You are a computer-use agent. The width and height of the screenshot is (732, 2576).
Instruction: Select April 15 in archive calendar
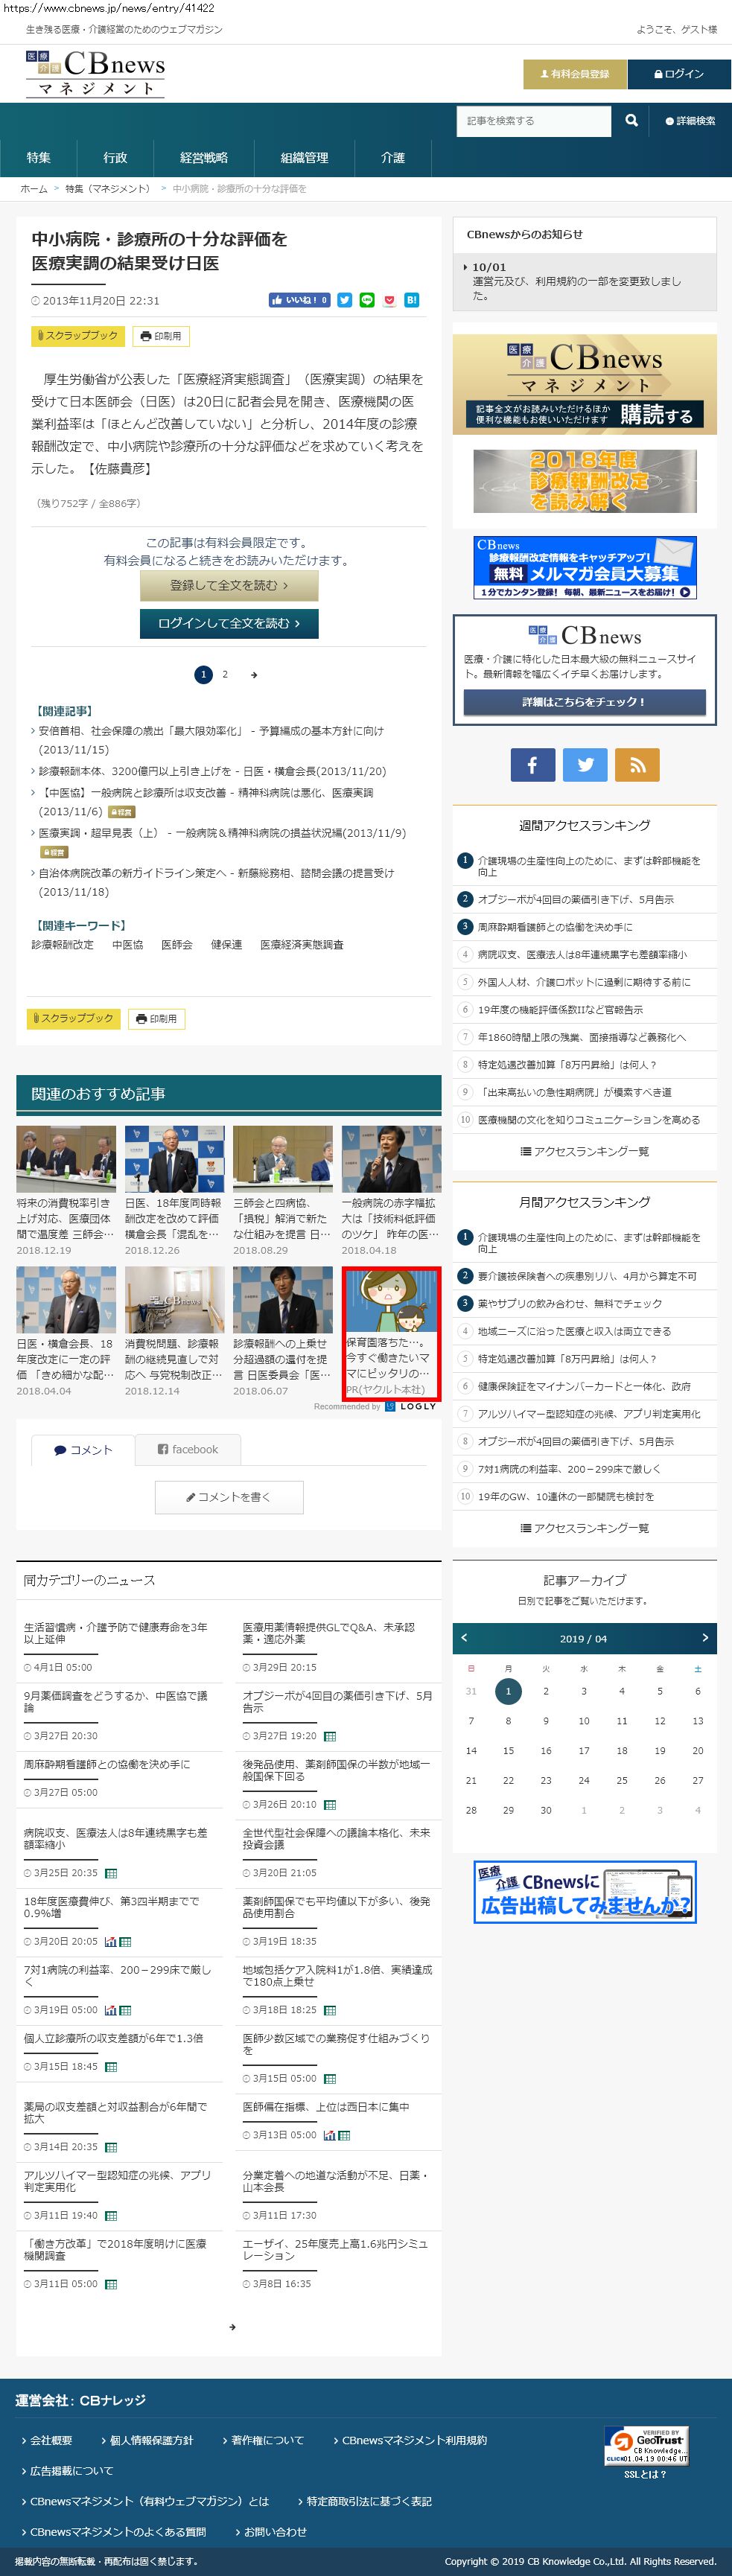click(x=508, y=1750)
